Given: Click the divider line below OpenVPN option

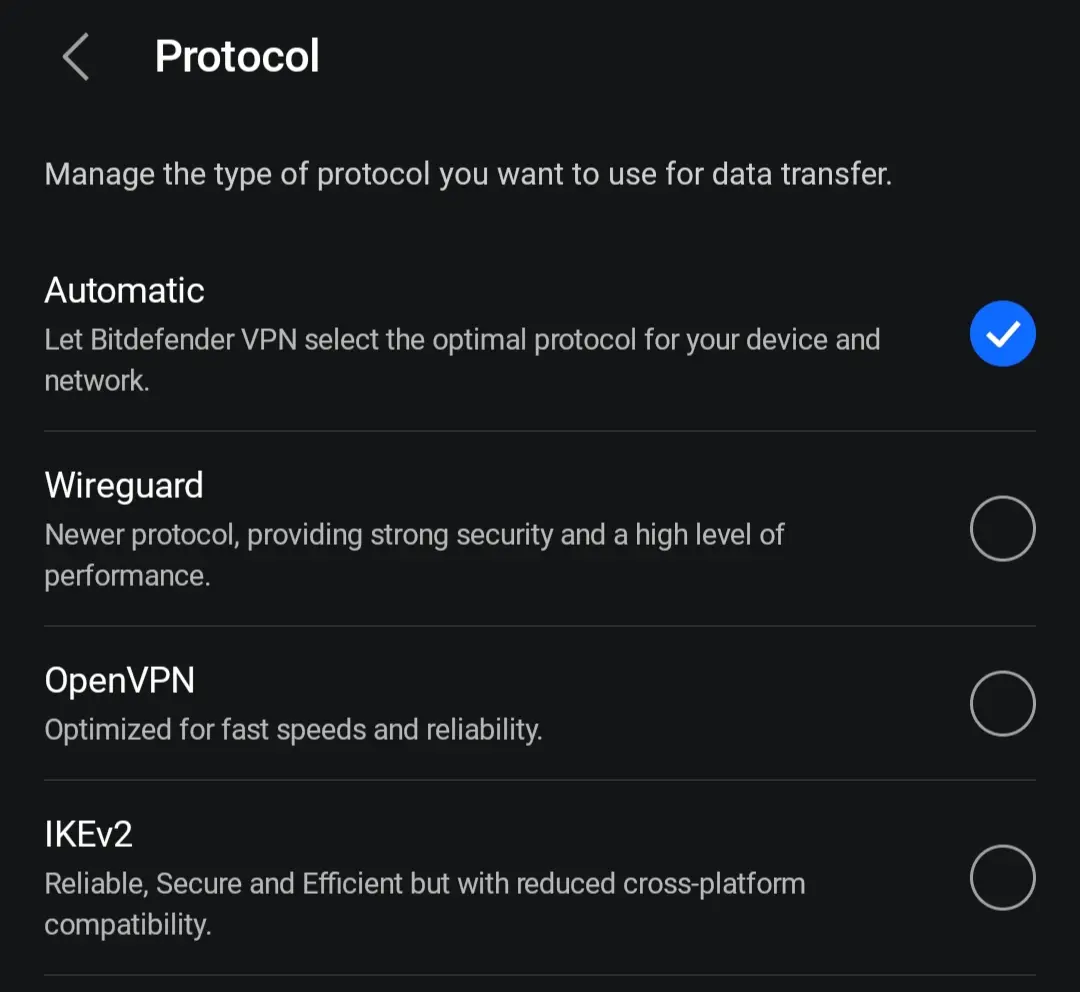Looking at the screenshot, I should click(x=540, y=780).
